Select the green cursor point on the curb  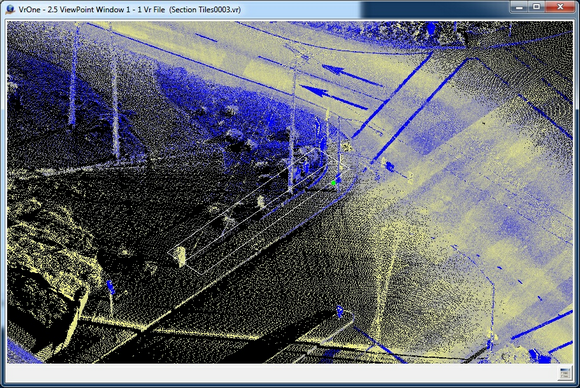[x=334, y=183]
